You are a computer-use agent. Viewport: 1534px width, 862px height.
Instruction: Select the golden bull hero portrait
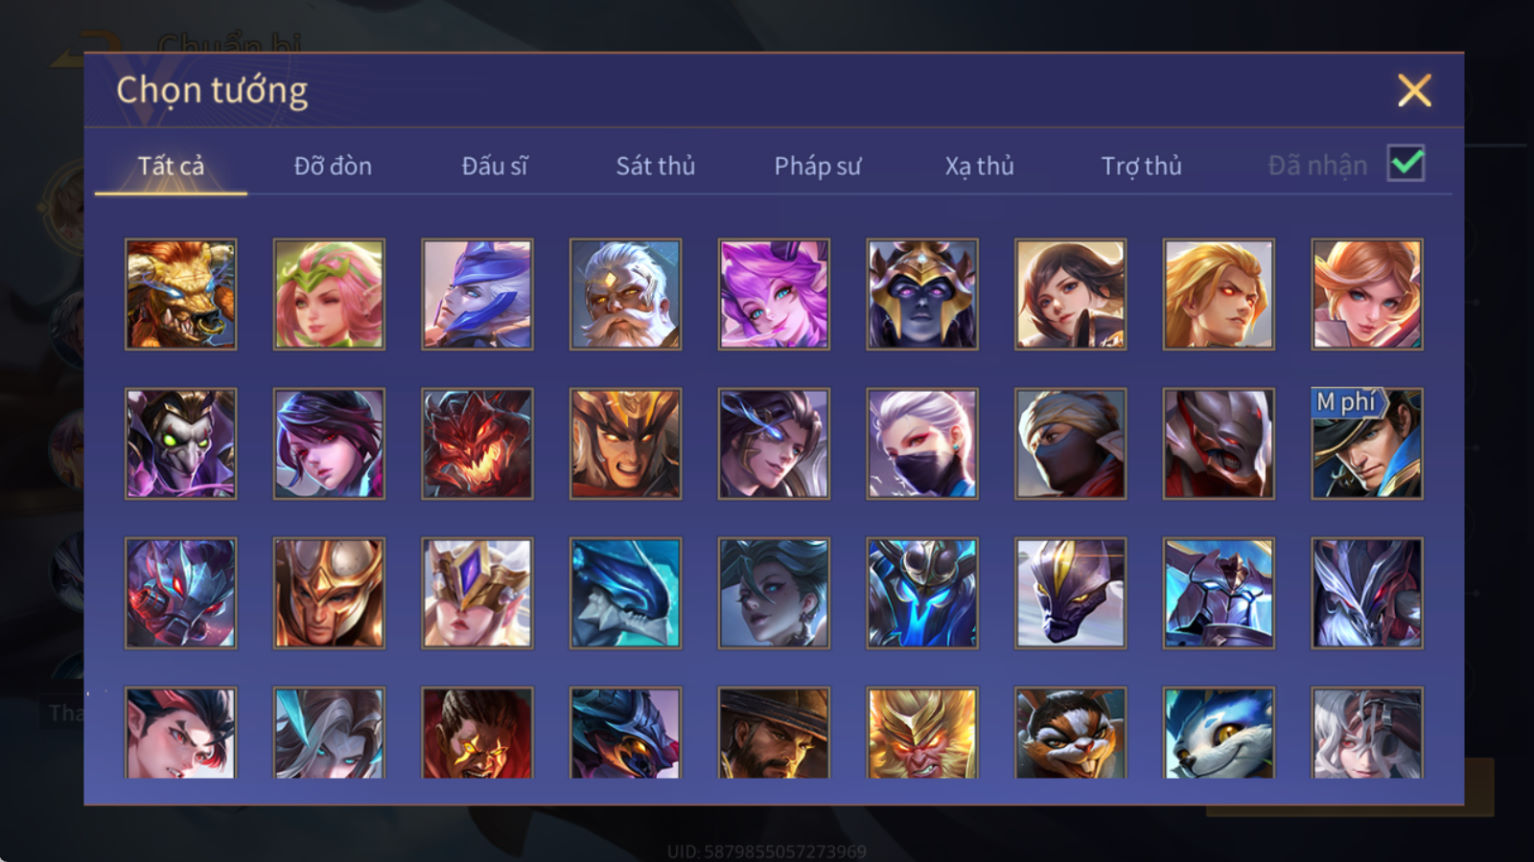pos(181,294)
